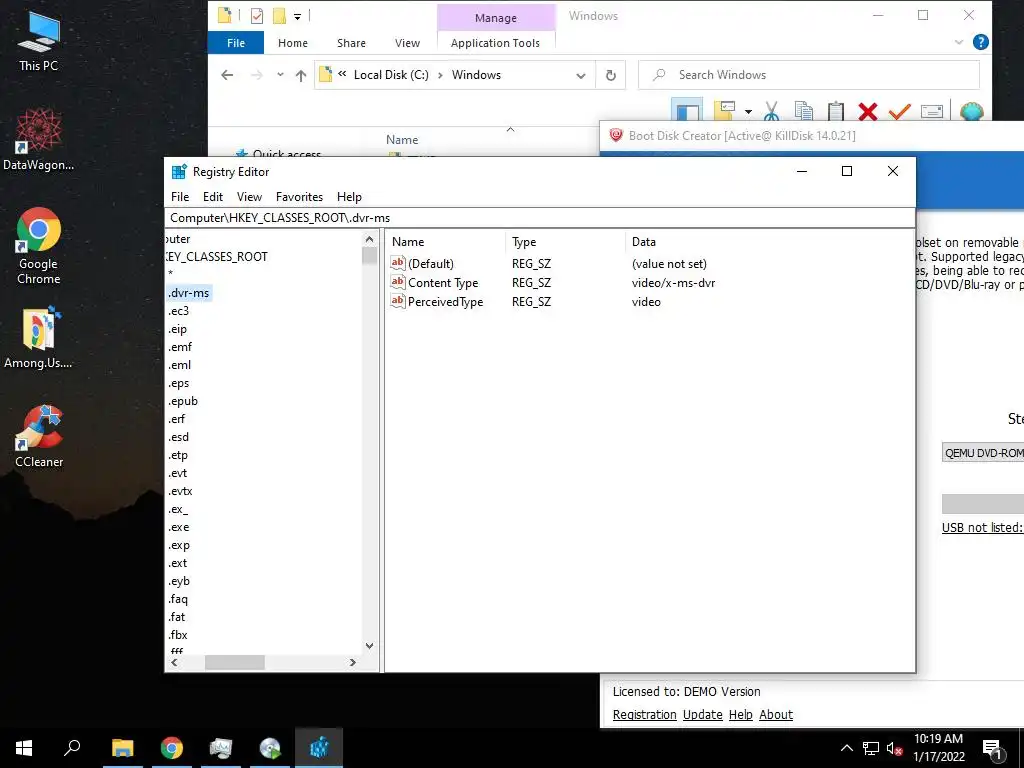Click the Search Windows input field
The width and height of the screenshot is (1024, 768).
point(809,75)
